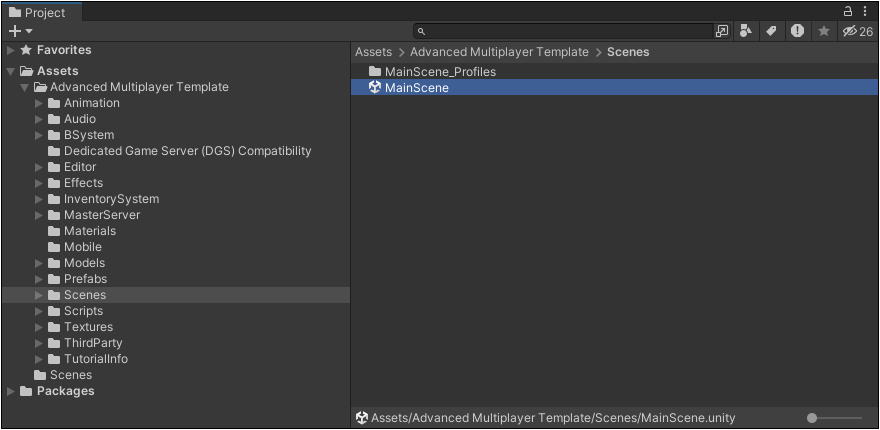Viewport: 880px width, 430px height.
Task: Open the Search by Type filter
Action: [x=745, y=31]
